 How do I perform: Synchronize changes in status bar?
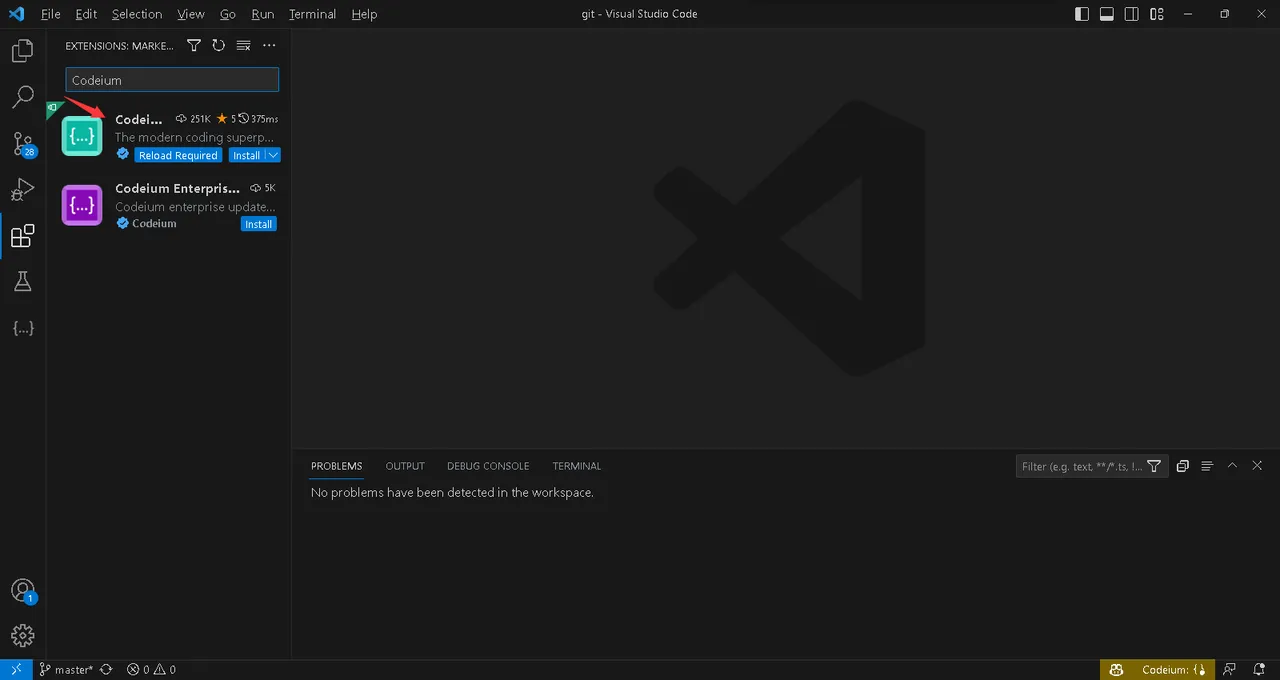[106, 670]
